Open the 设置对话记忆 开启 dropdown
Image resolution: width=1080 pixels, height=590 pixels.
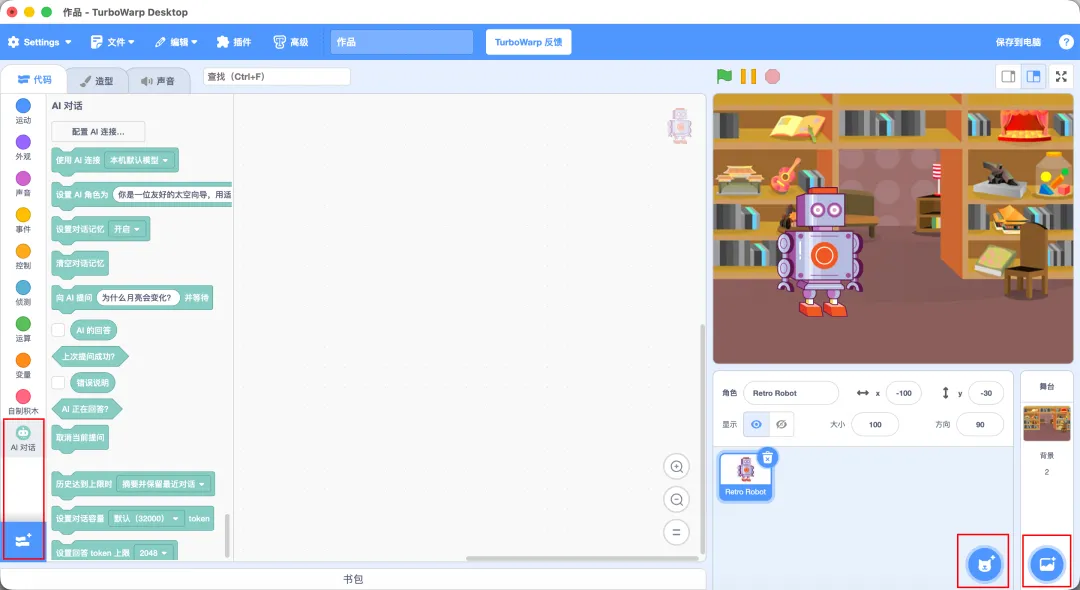[x=127, y=229]
